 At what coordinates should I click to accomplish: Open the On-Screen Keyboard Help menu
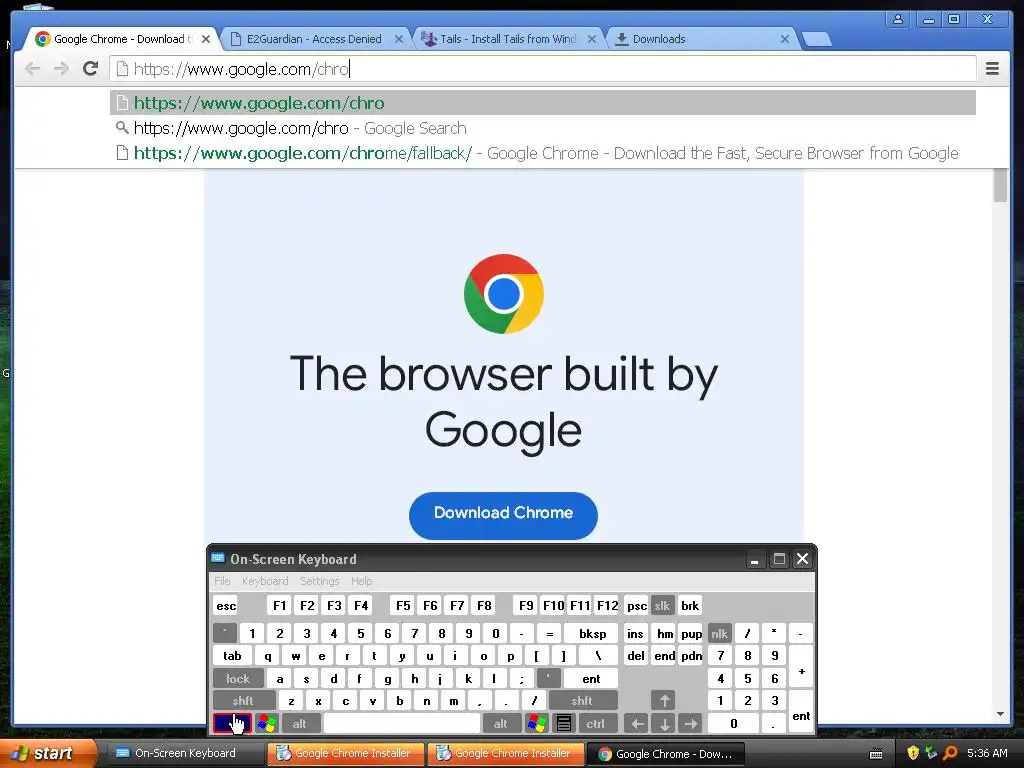(361, 581)
